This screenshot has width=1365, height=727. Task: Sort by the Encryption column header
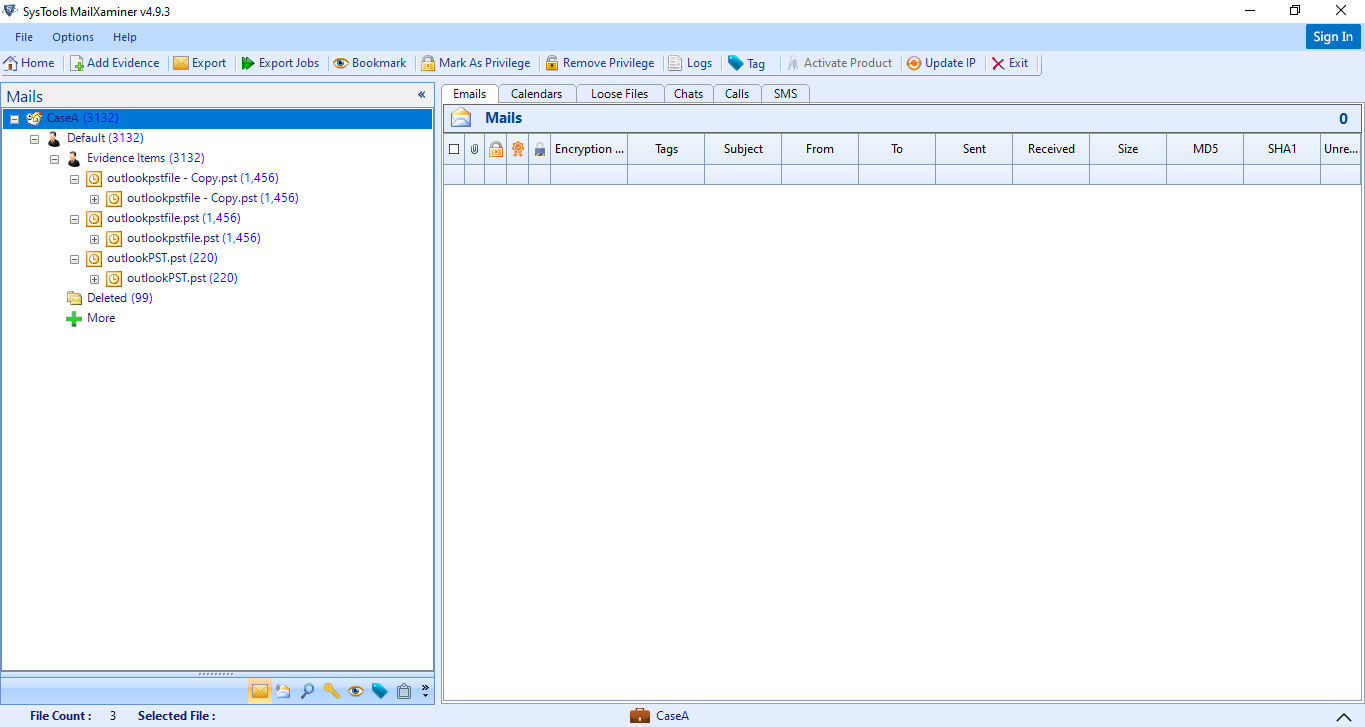589,149
